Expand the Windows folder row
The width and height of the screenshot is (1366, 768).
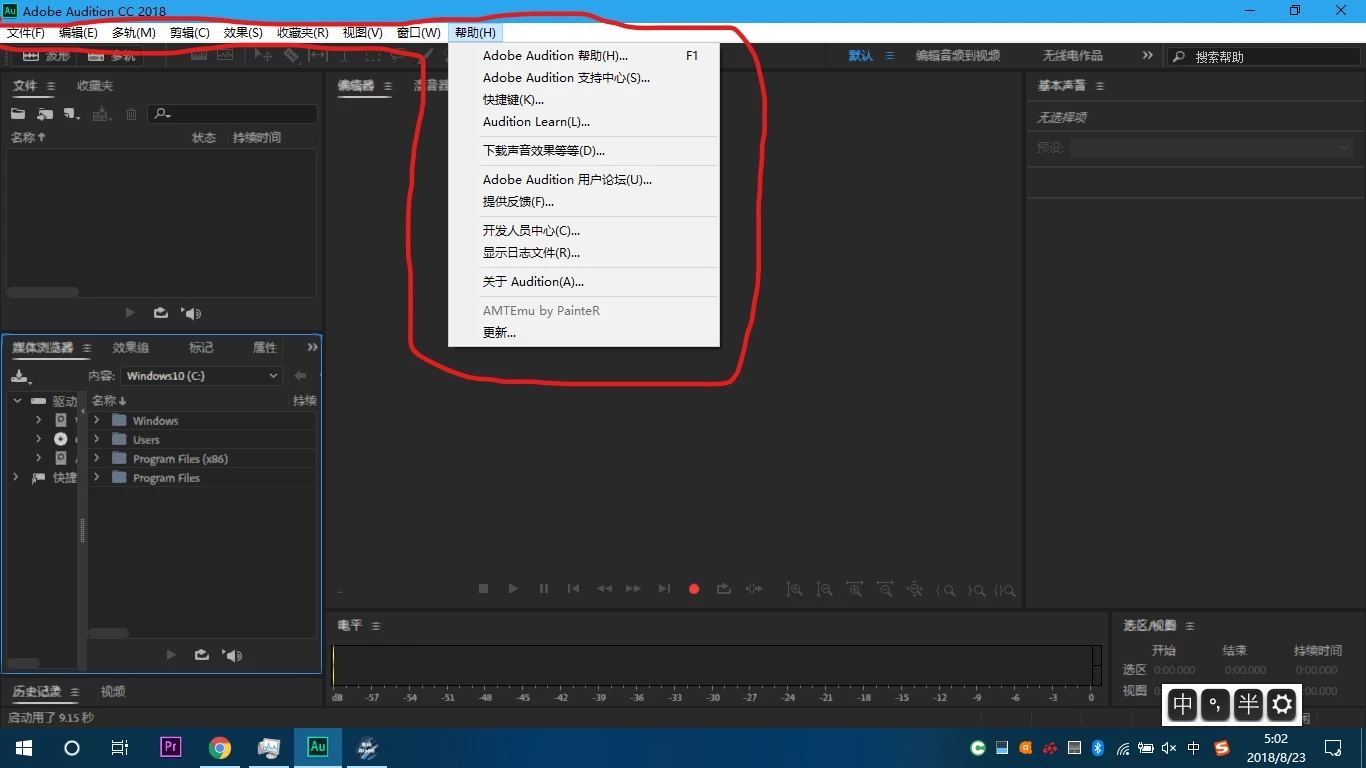click(x=97, y=420)
